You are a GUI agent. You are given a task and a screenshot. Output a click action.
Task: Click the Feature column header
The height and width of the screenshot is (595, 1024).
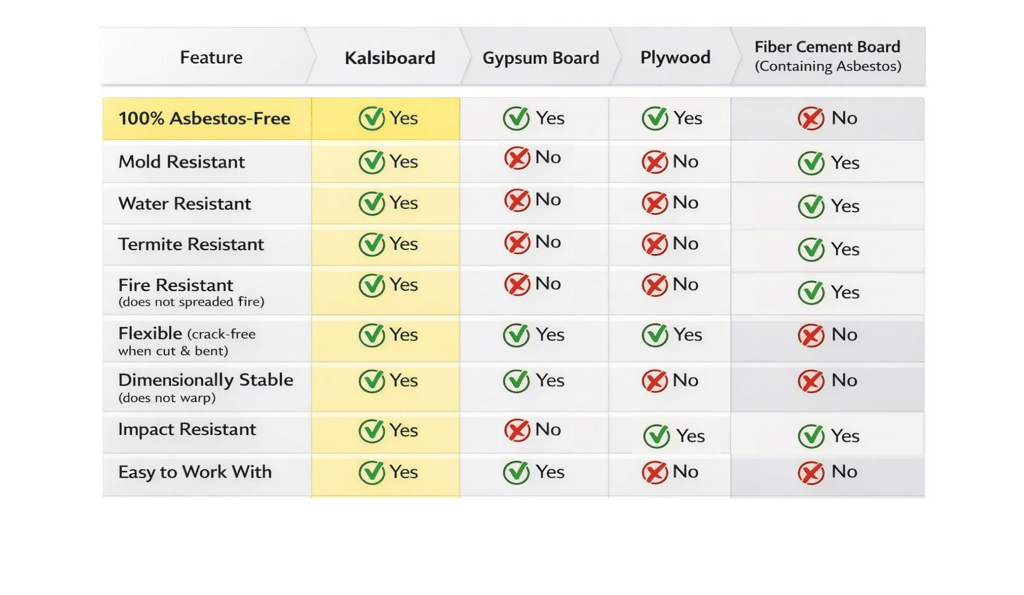coord(211,58)
